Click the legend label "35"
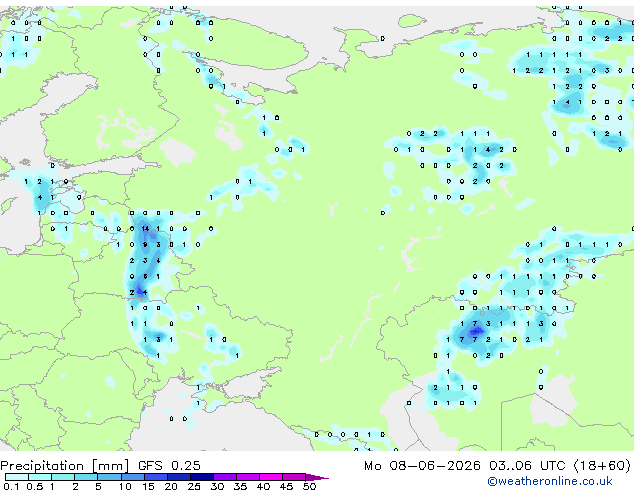This screenshot has width=634, height=490. (240, 486)
